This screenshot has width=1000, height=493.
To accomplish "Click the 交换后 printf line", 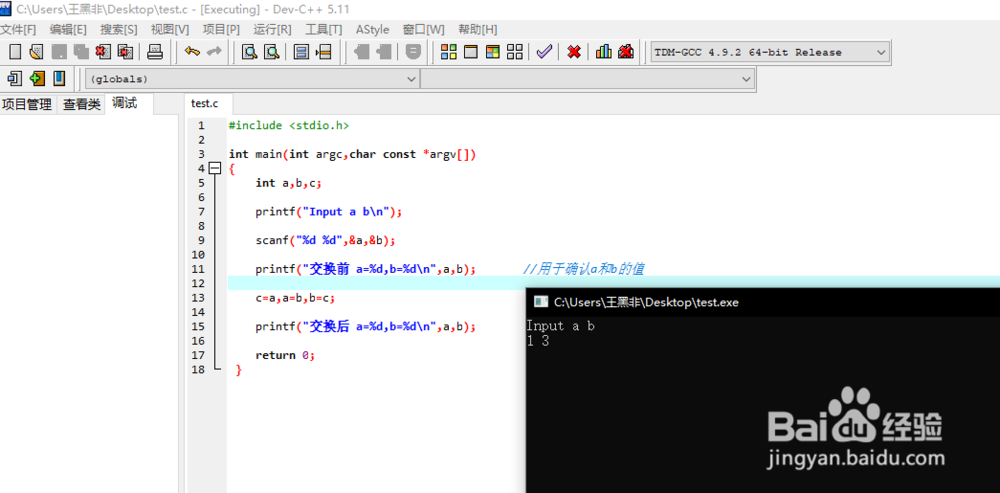I will click(x=366, y=327).
